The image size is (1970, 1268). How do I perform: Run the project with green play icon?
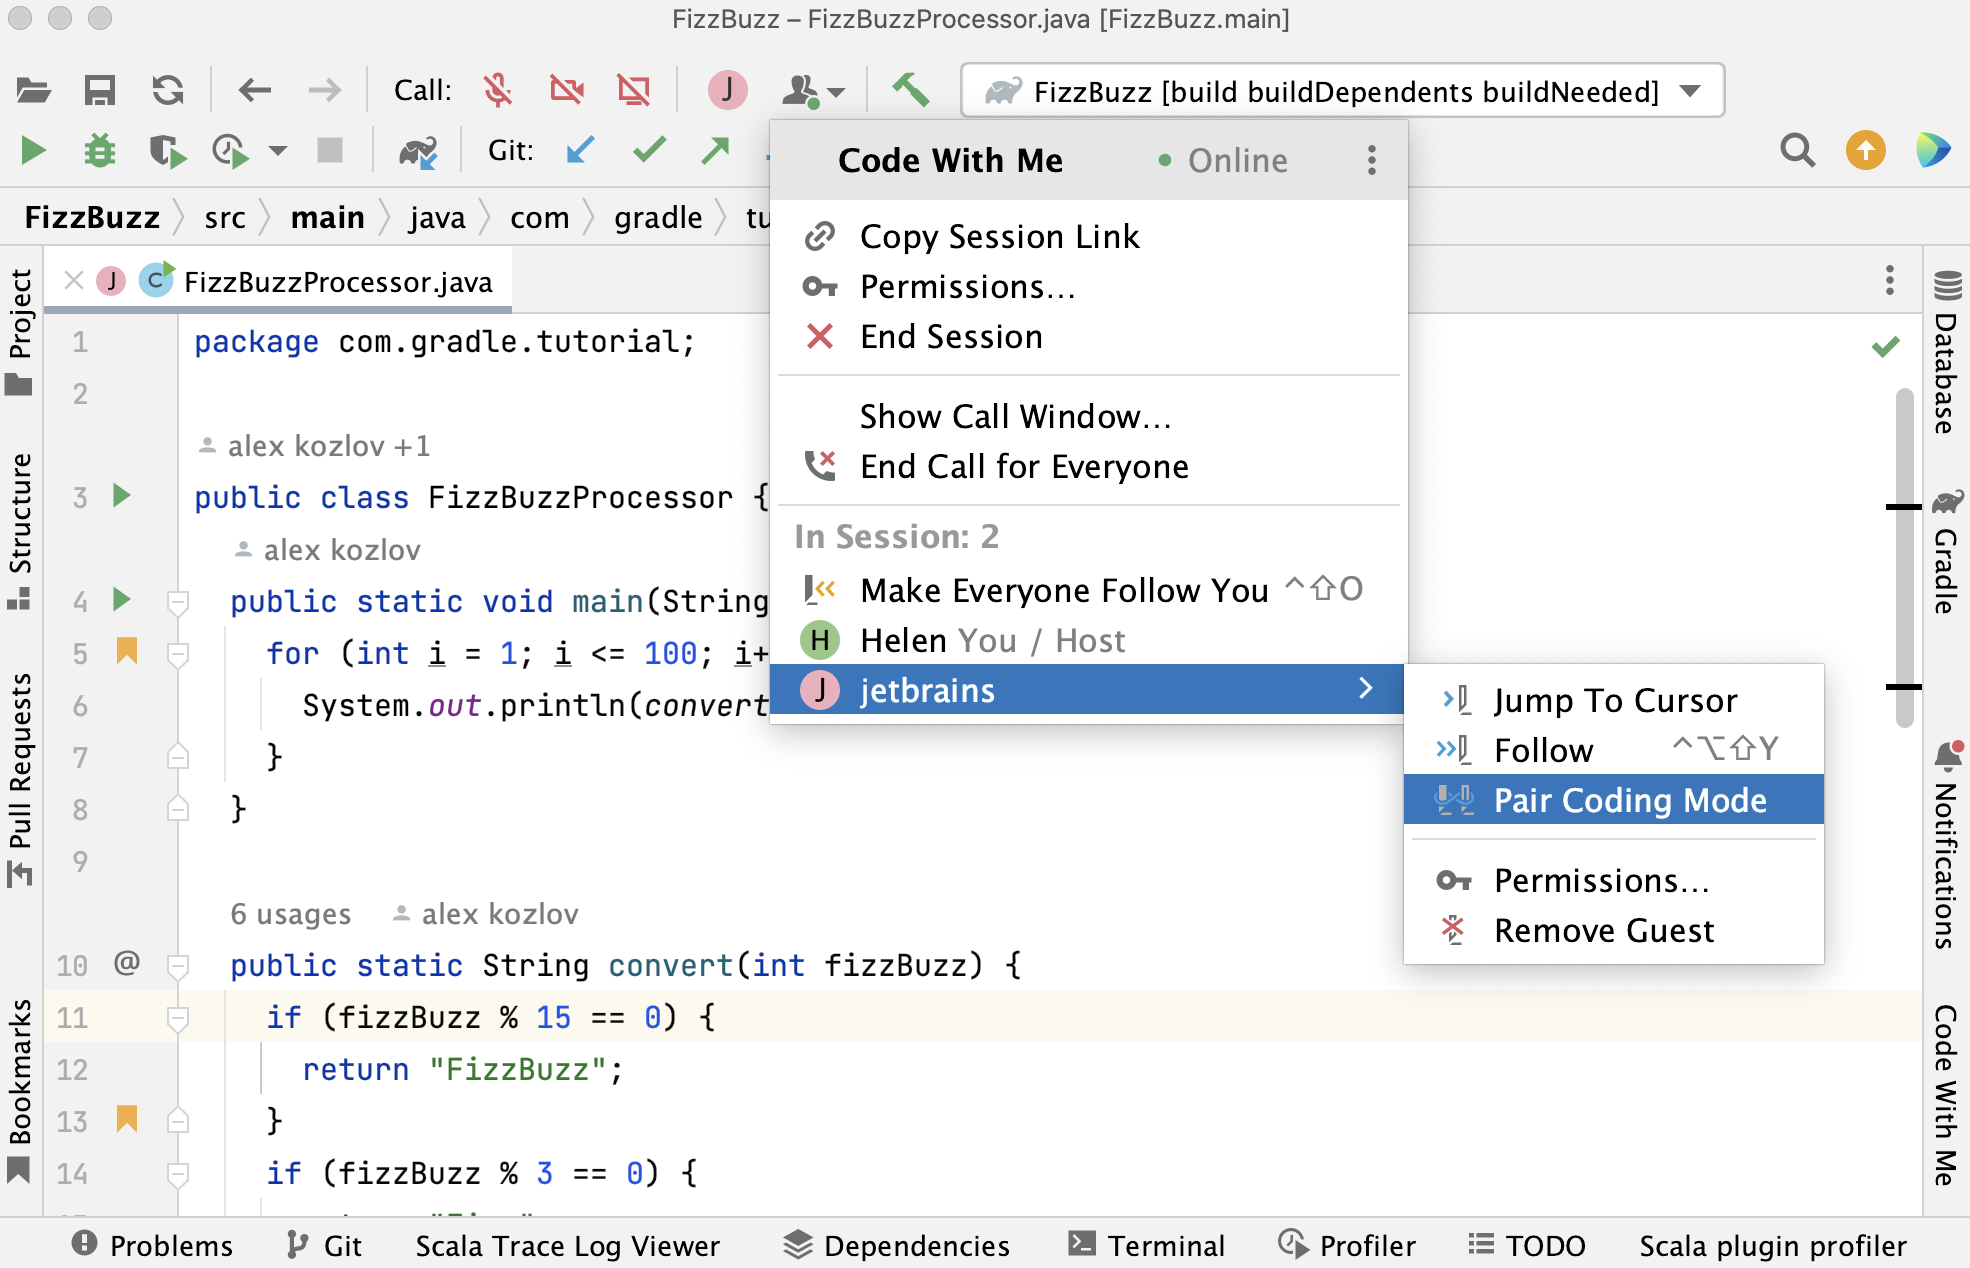pos(33,151)
